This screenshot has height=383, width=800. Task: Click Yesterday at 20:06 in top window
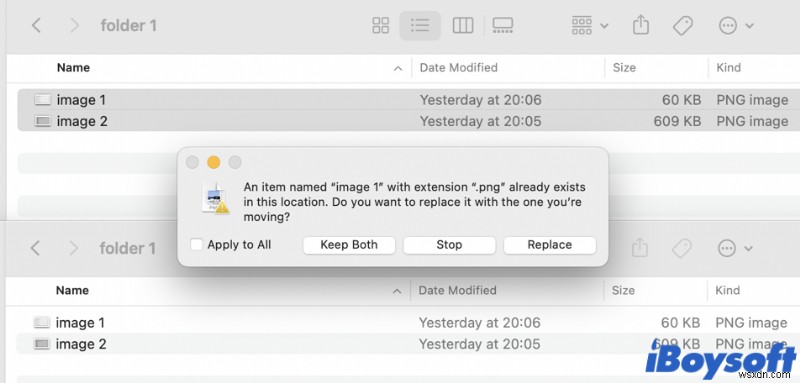click(480, 100)
